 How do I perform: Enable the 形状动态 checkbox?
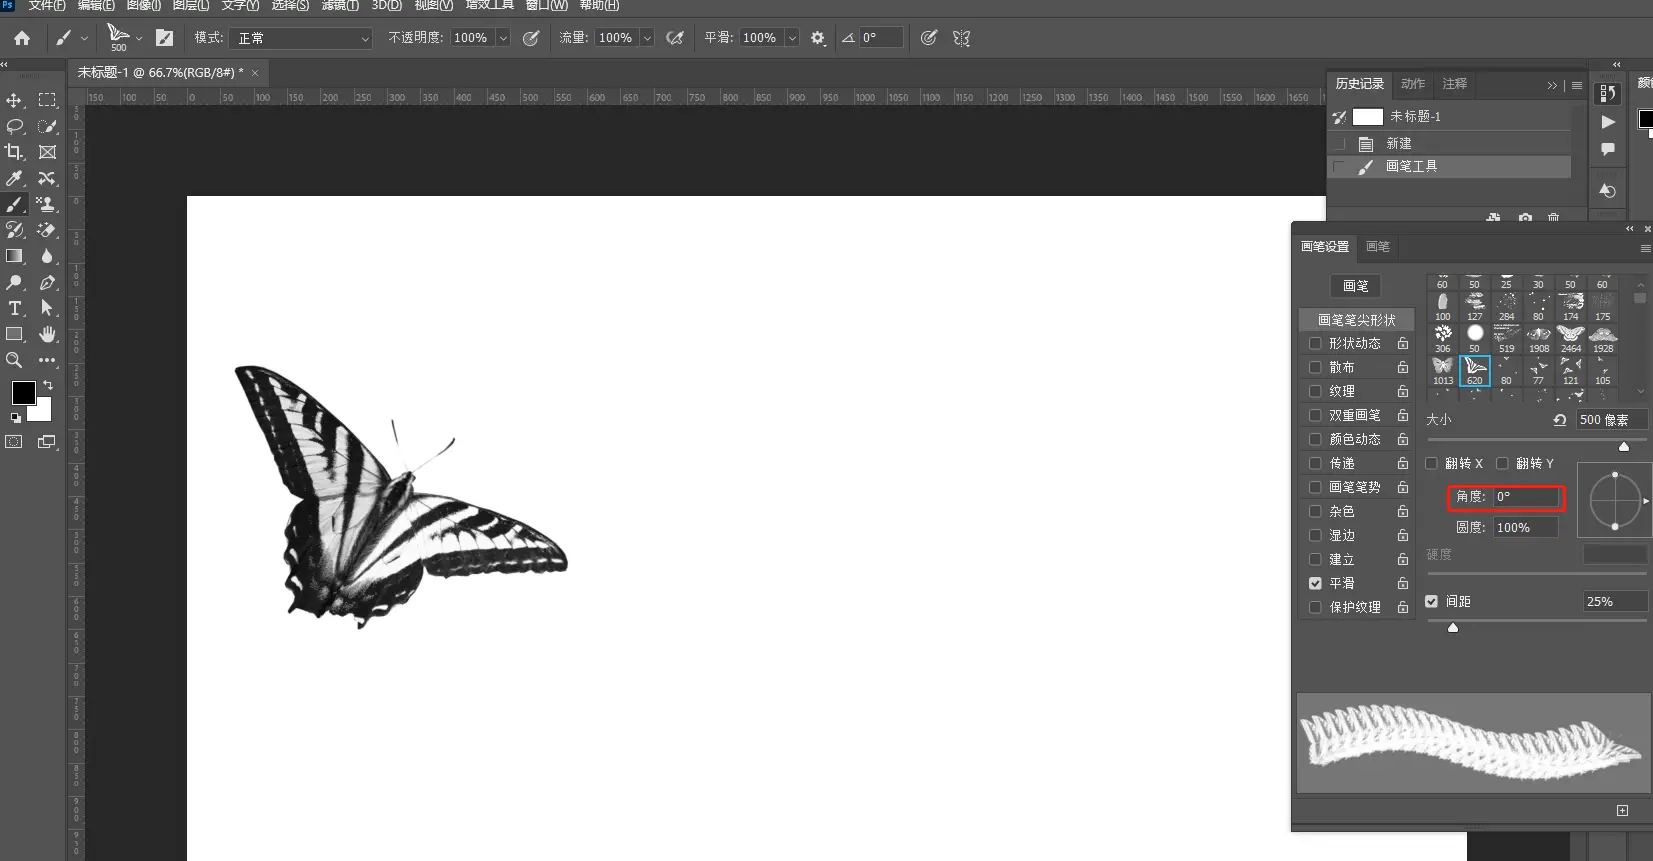[1315, 343]
